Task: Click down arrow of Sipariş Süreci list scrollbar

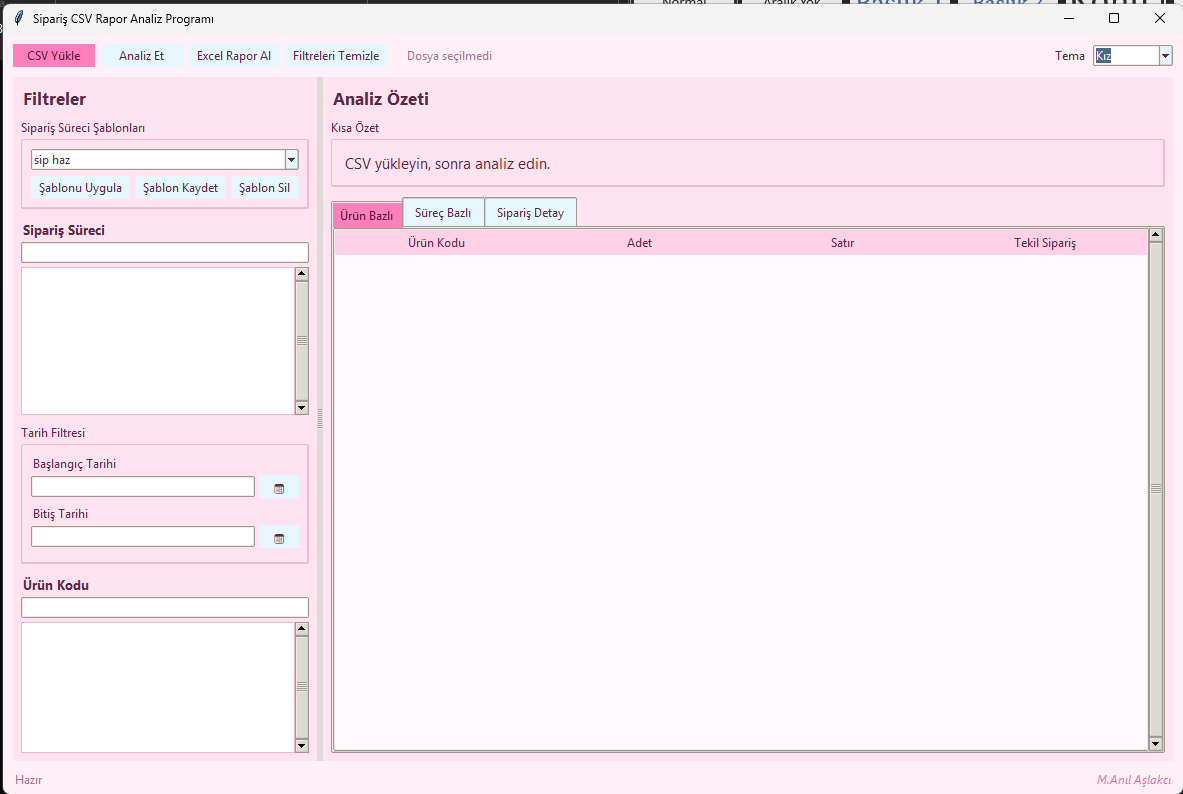Action: pos(302,408)
